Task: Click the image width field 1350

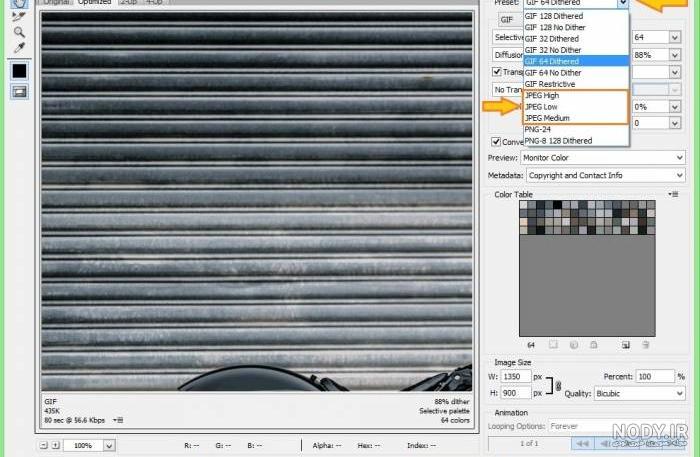Action: coord(516,377)
